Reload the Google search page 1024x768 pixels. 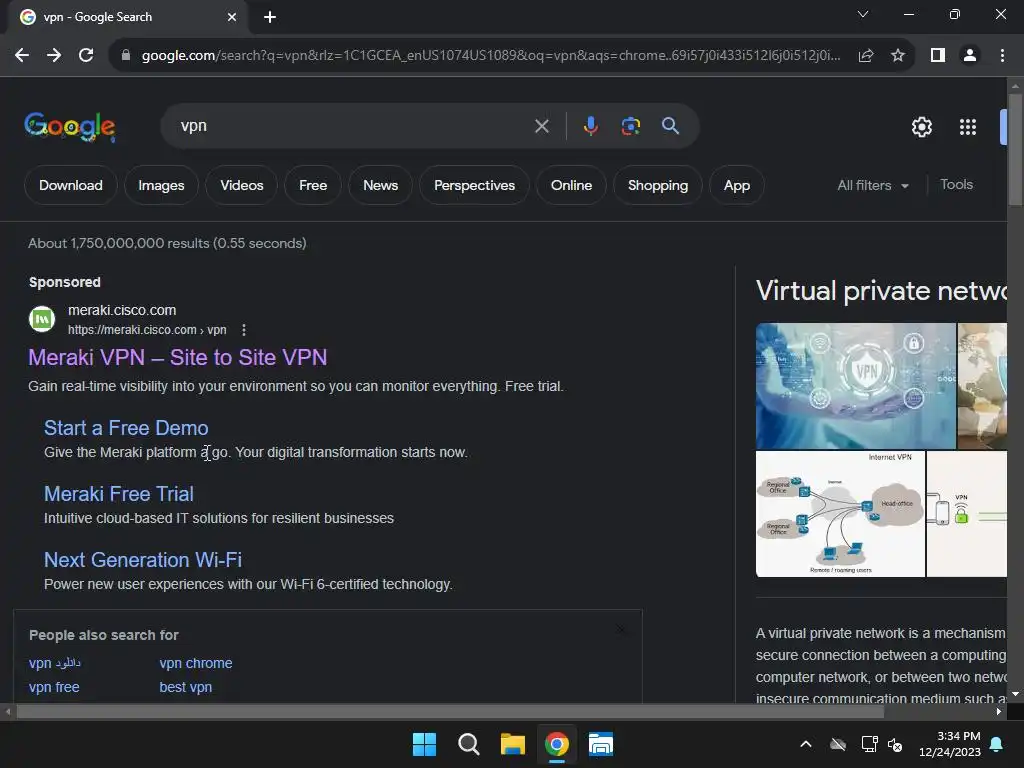86,56
